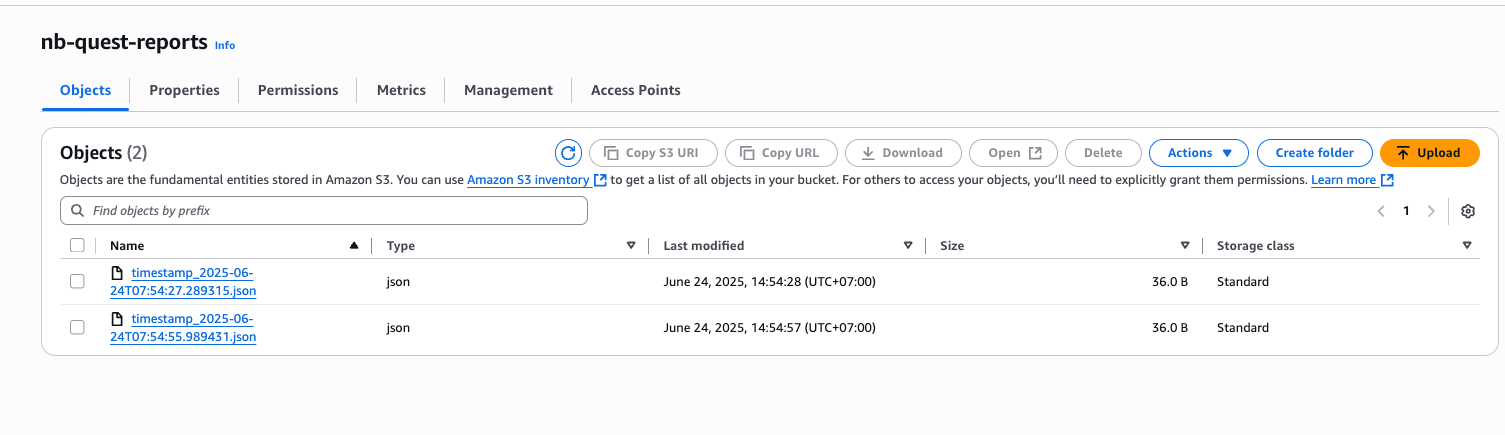The height and width of the screenshot is (435, 1505).
Task: Select checkbox for 07:54:55.989431 json file
Action: point(77,328)
